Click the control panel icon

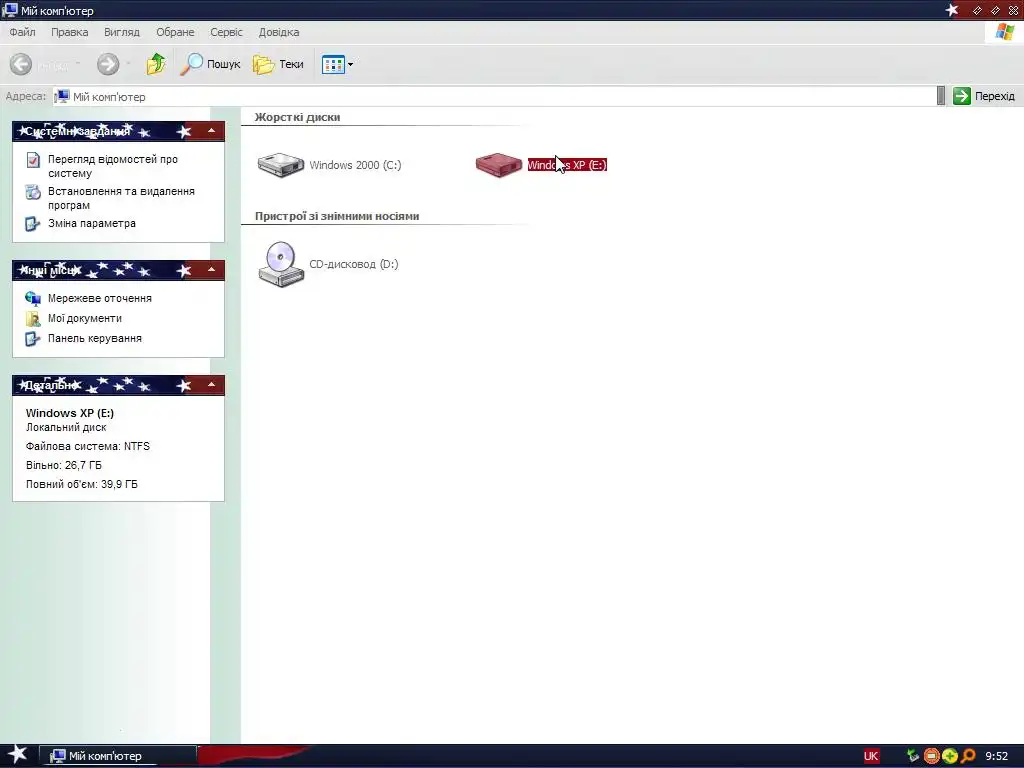33,339
